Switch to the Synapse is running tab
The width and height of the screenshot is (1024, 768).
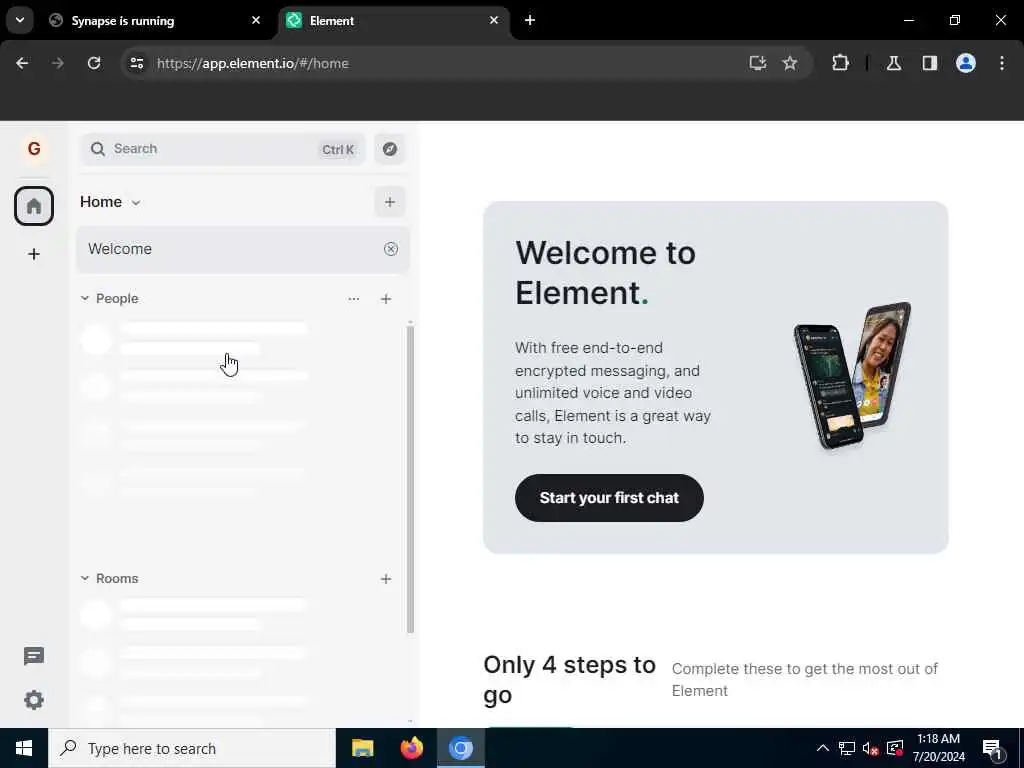pos(154,20)
